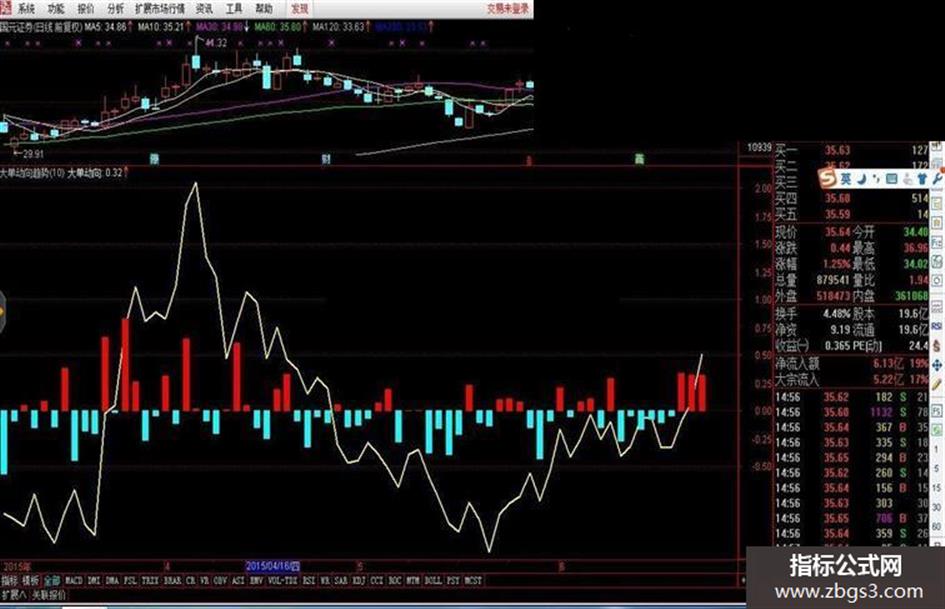Select the PSY indicator tab

click(453, 581)
